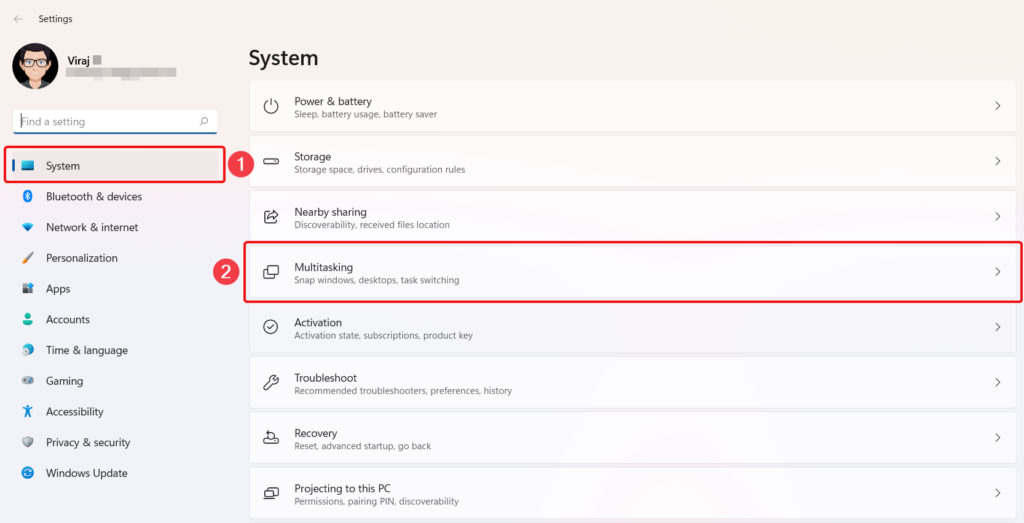Open Storage settings via its chevron
Image resolution: width=1024 pixels, height=523 pixels.
997,162
